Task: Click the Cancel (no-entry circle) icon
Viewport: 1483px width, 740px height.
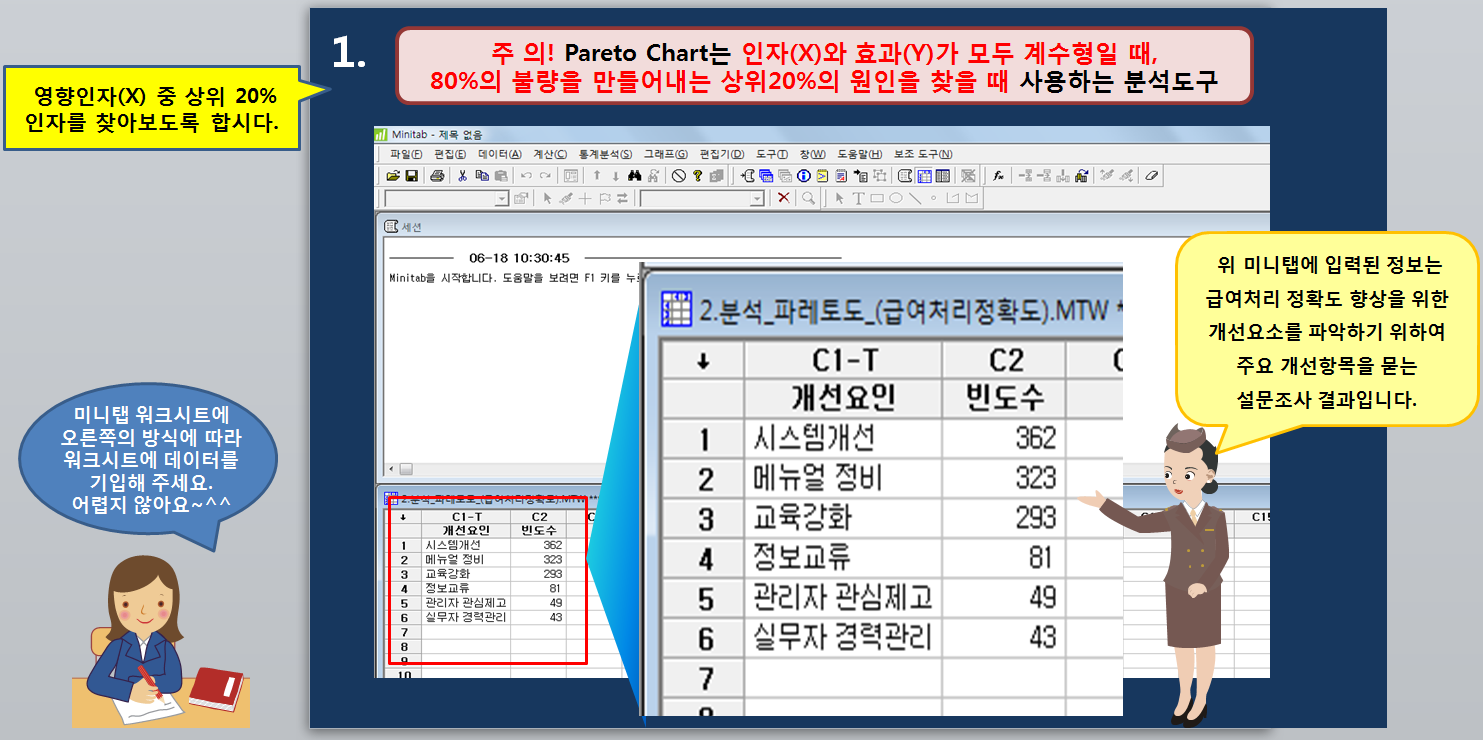Action: (x=679, y=175)
